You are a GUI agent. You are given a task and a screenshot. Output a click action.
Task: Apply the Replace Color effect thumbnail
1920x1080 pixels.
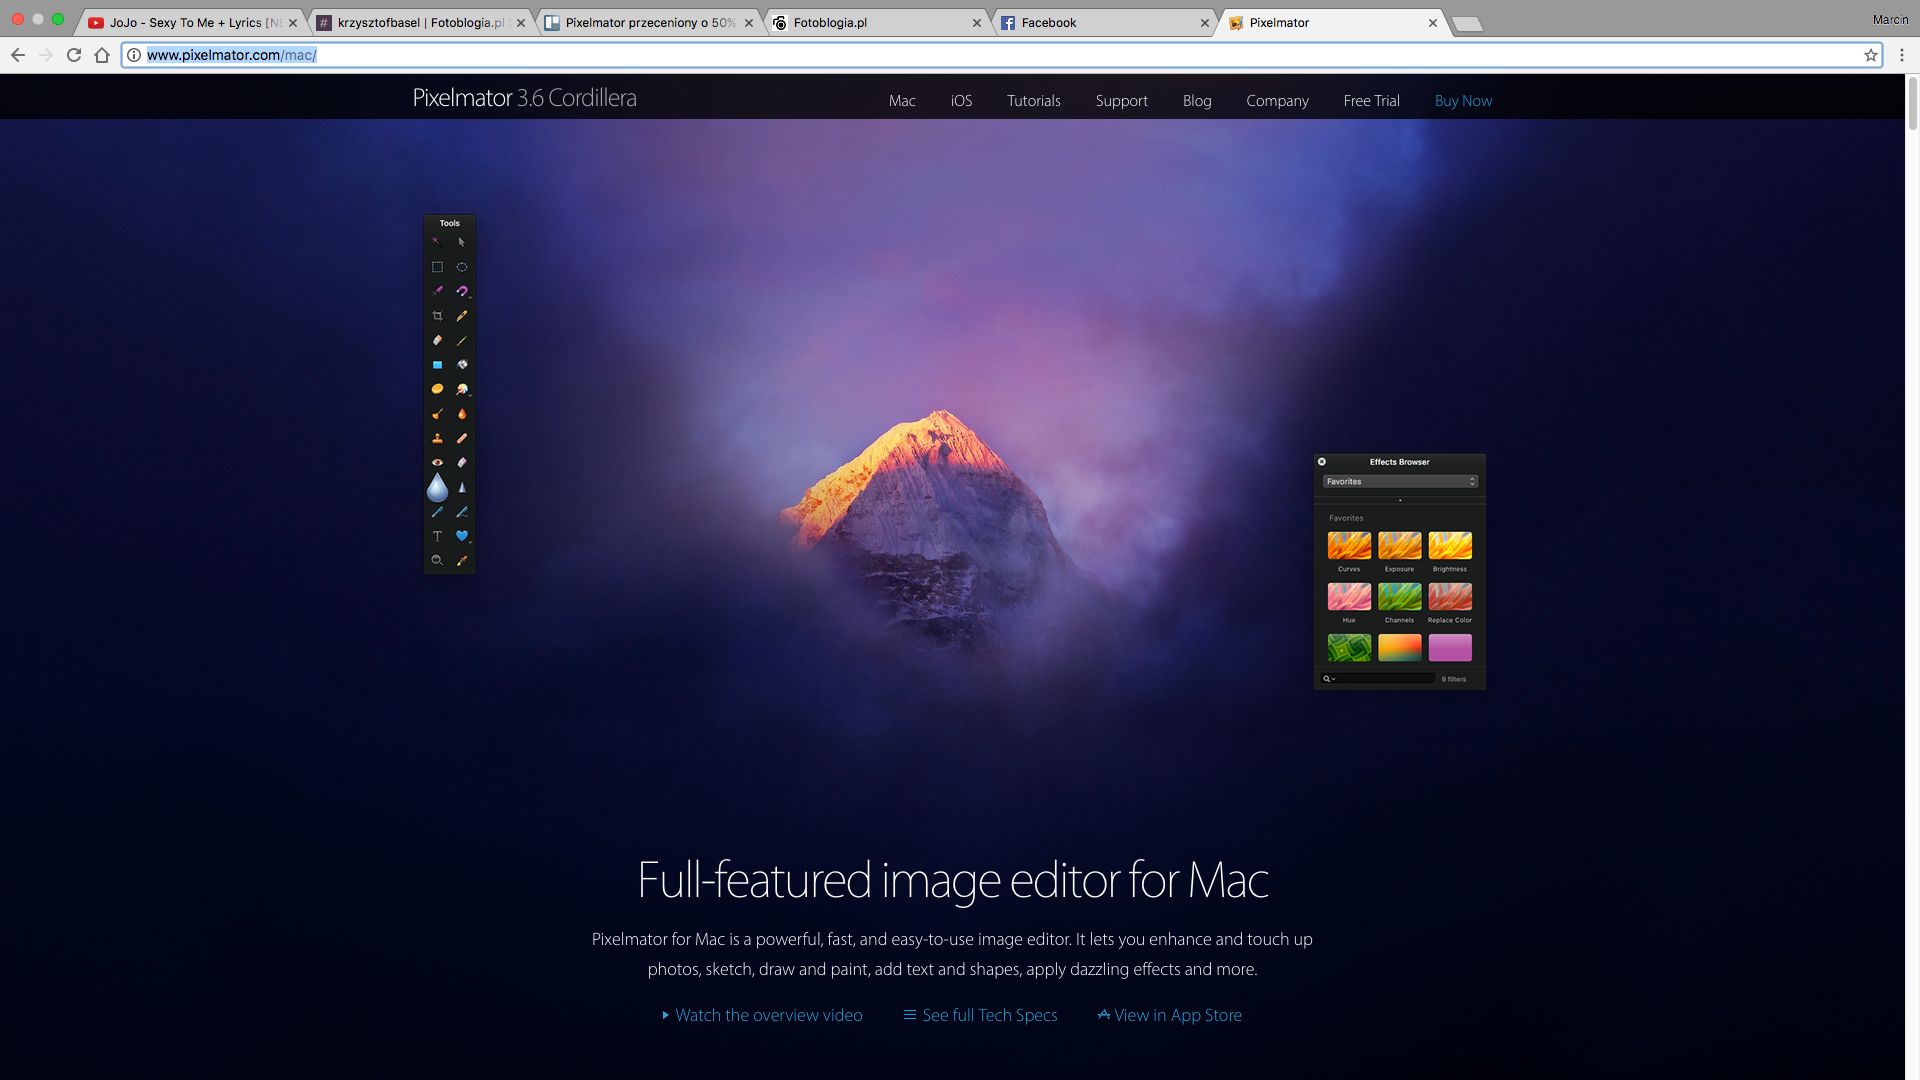coord(1450,597)
